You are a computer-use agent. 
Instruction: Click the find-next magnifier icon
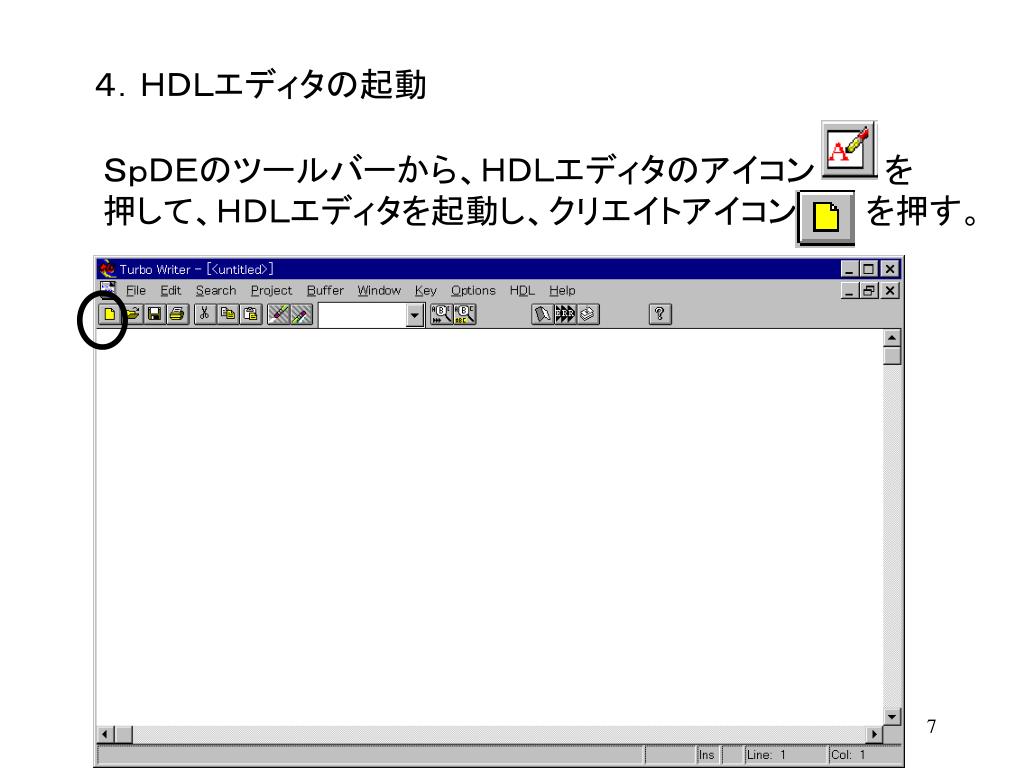click(x=441, y=315)
